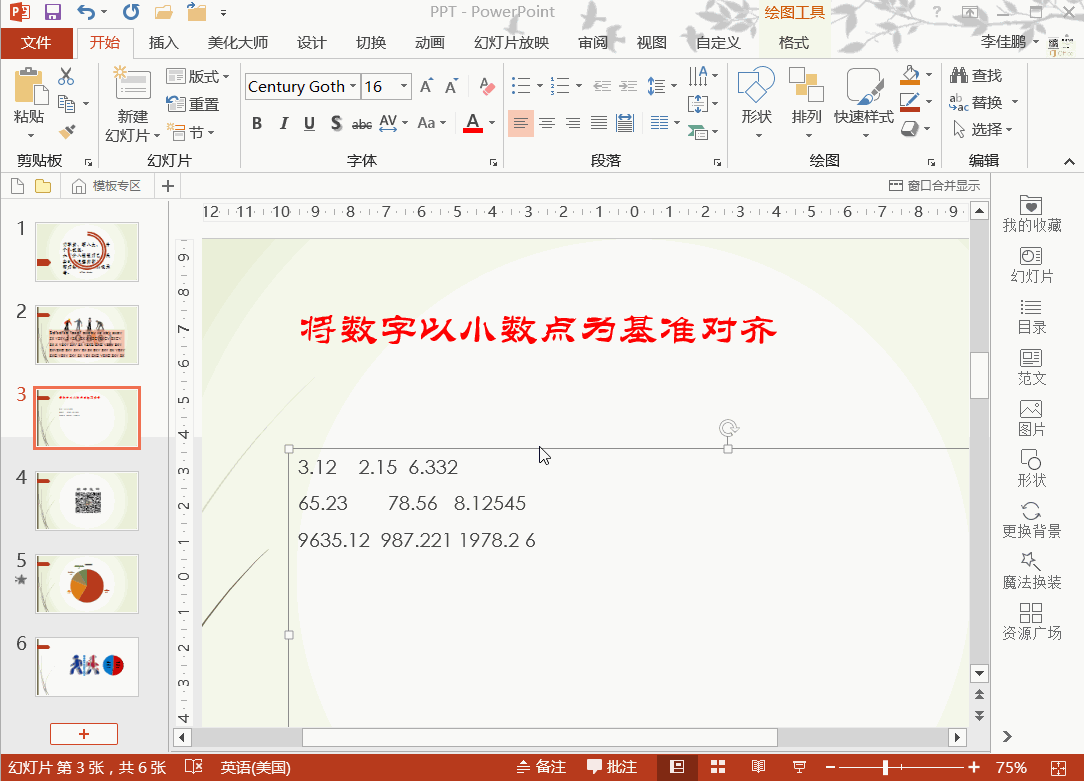The height and width of the screenshot is (781, 1084).
Task: Switch to the 设计 Design tab
Action: (311, 43)
